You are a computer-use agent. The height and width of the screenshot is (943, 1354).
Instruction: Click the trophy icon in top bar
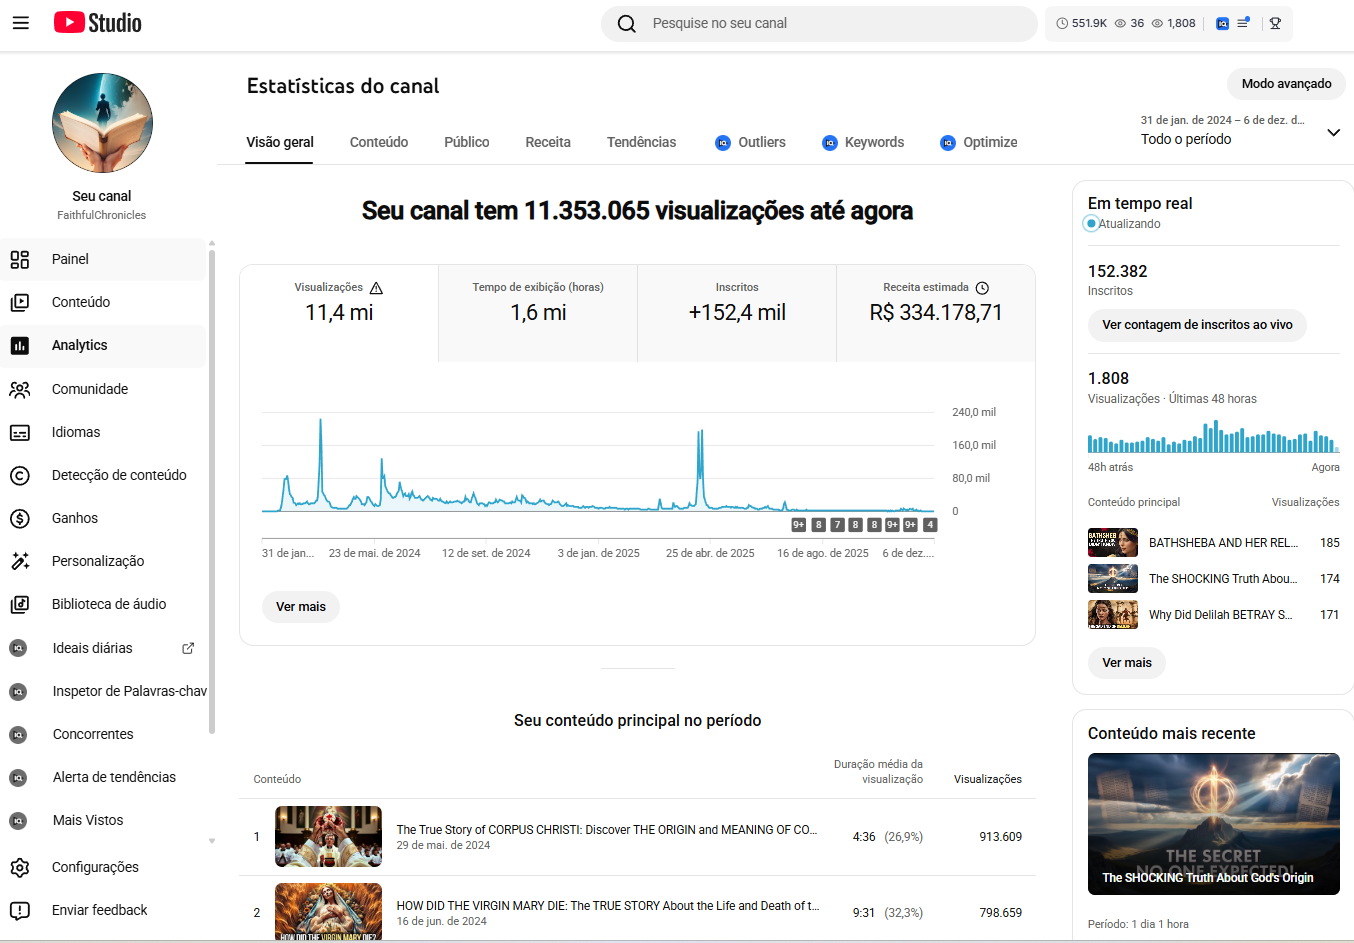click(x=1275, y=23)
